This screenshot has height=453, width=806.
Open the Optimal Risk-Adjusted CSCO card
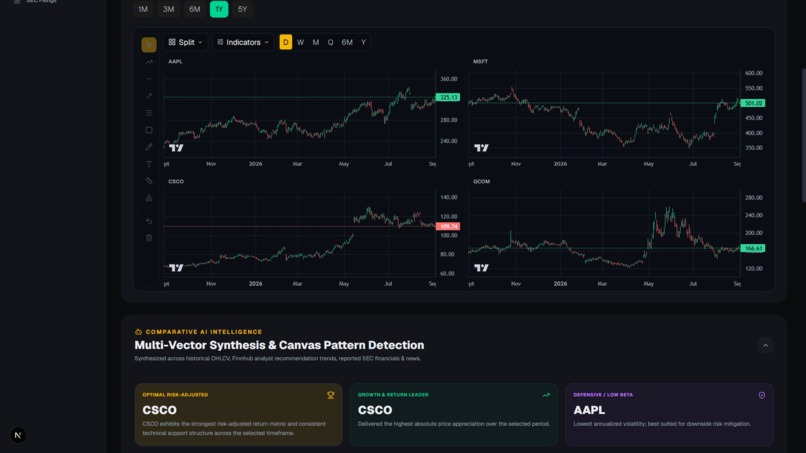[239, 414]
